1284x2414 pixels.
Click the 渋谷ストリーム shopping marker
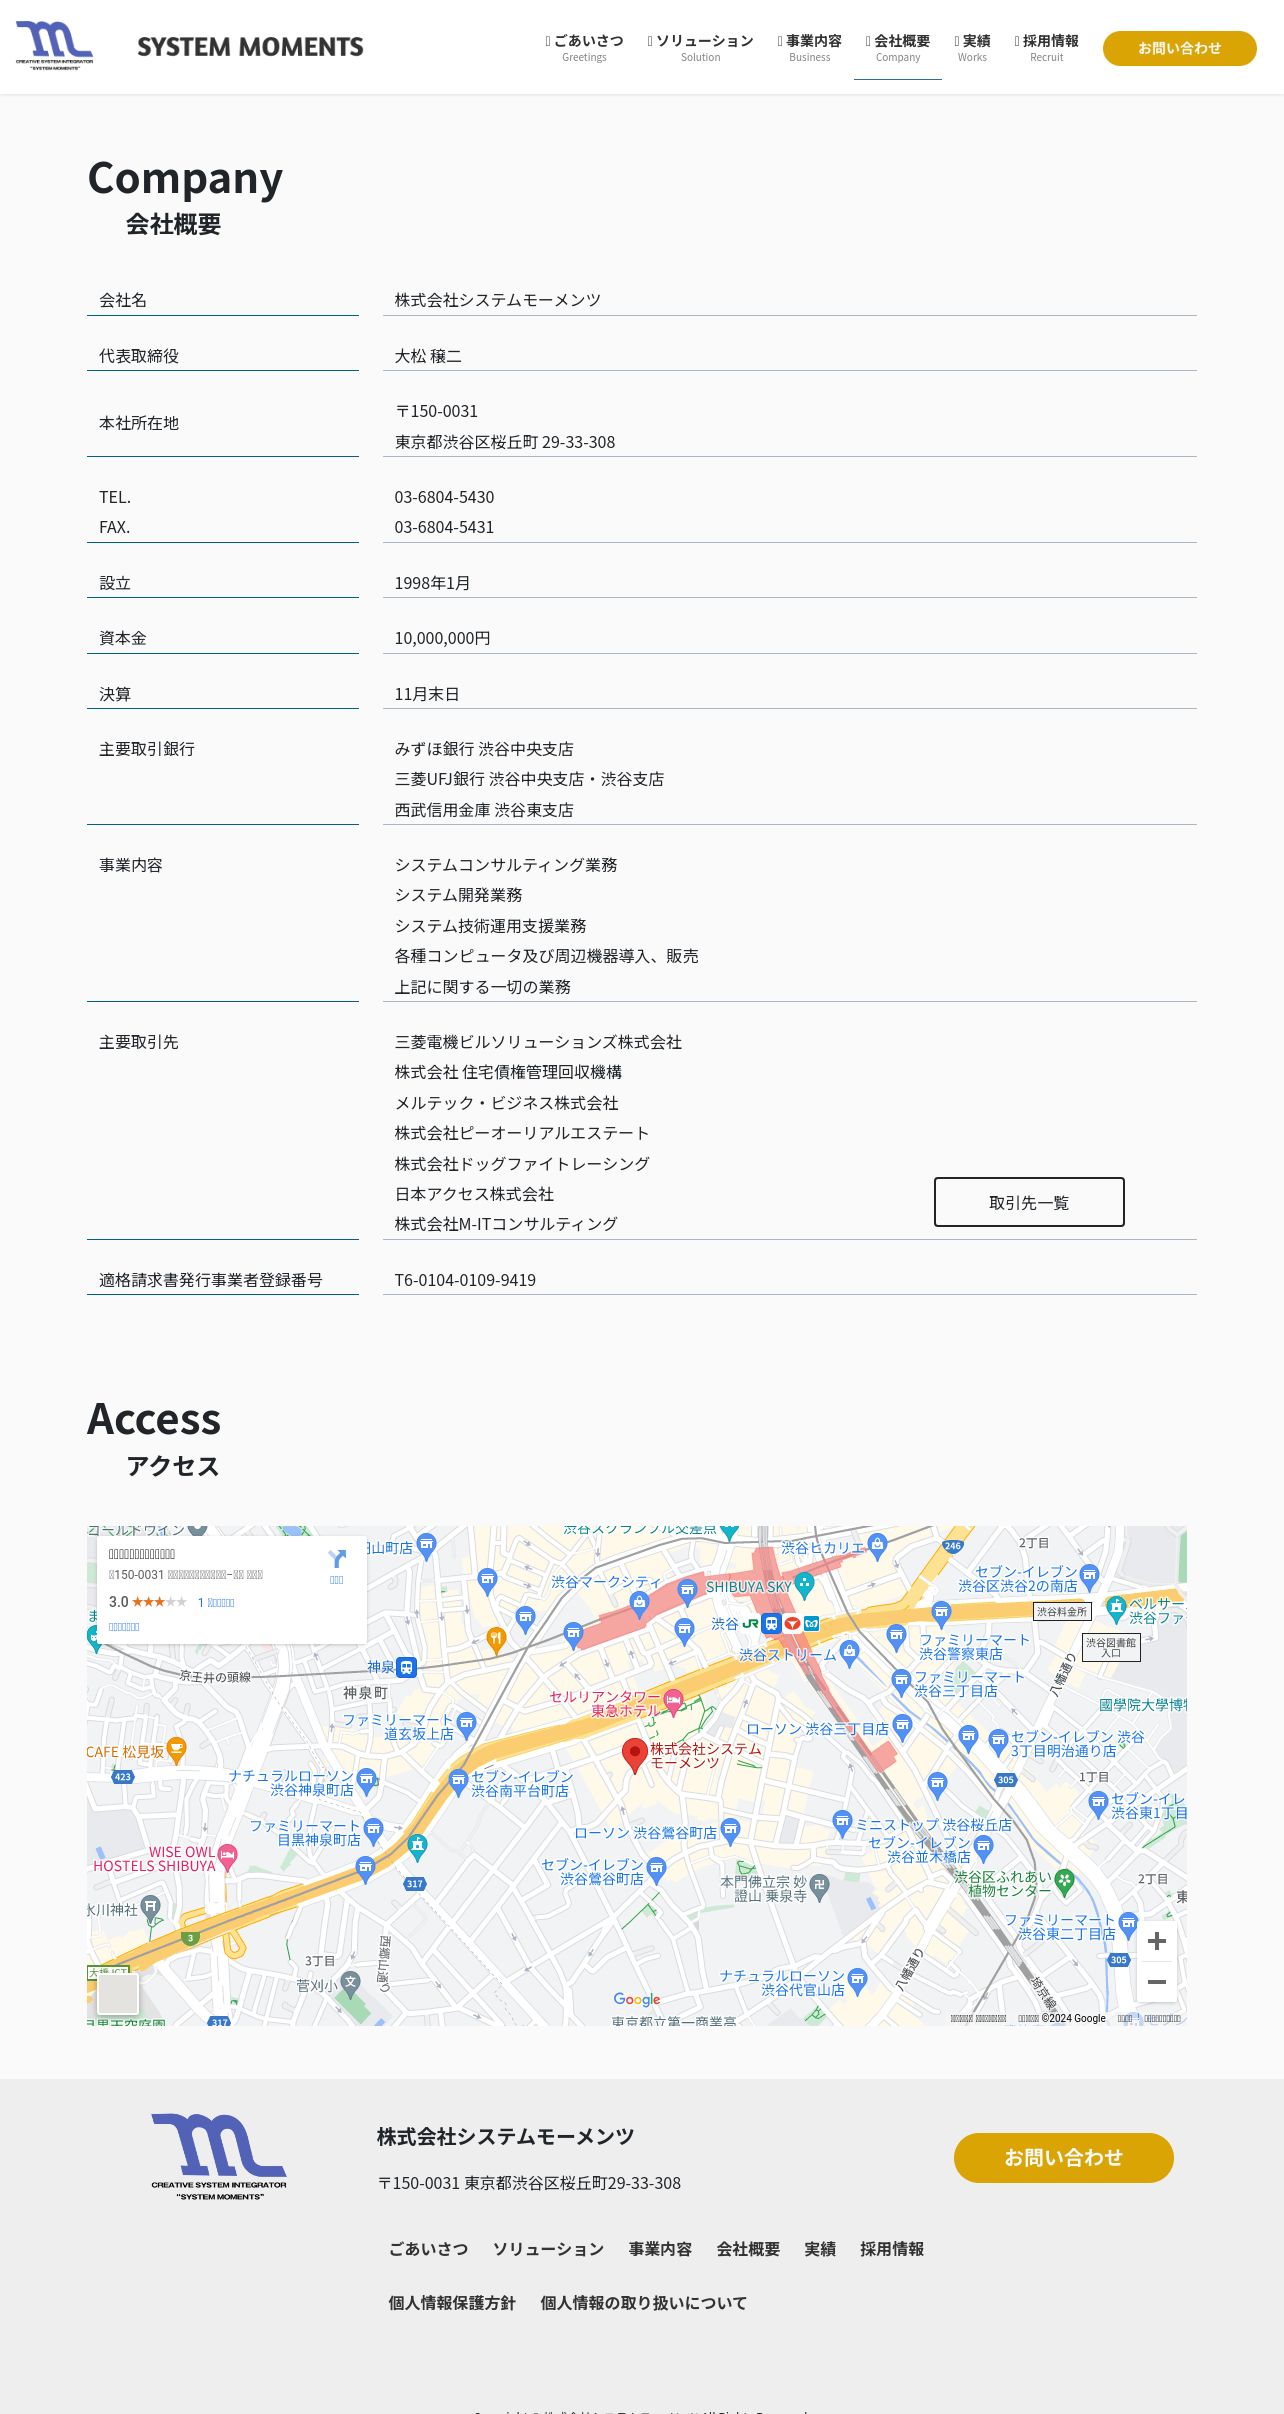pyautogui.click(x=850, y=1652)
